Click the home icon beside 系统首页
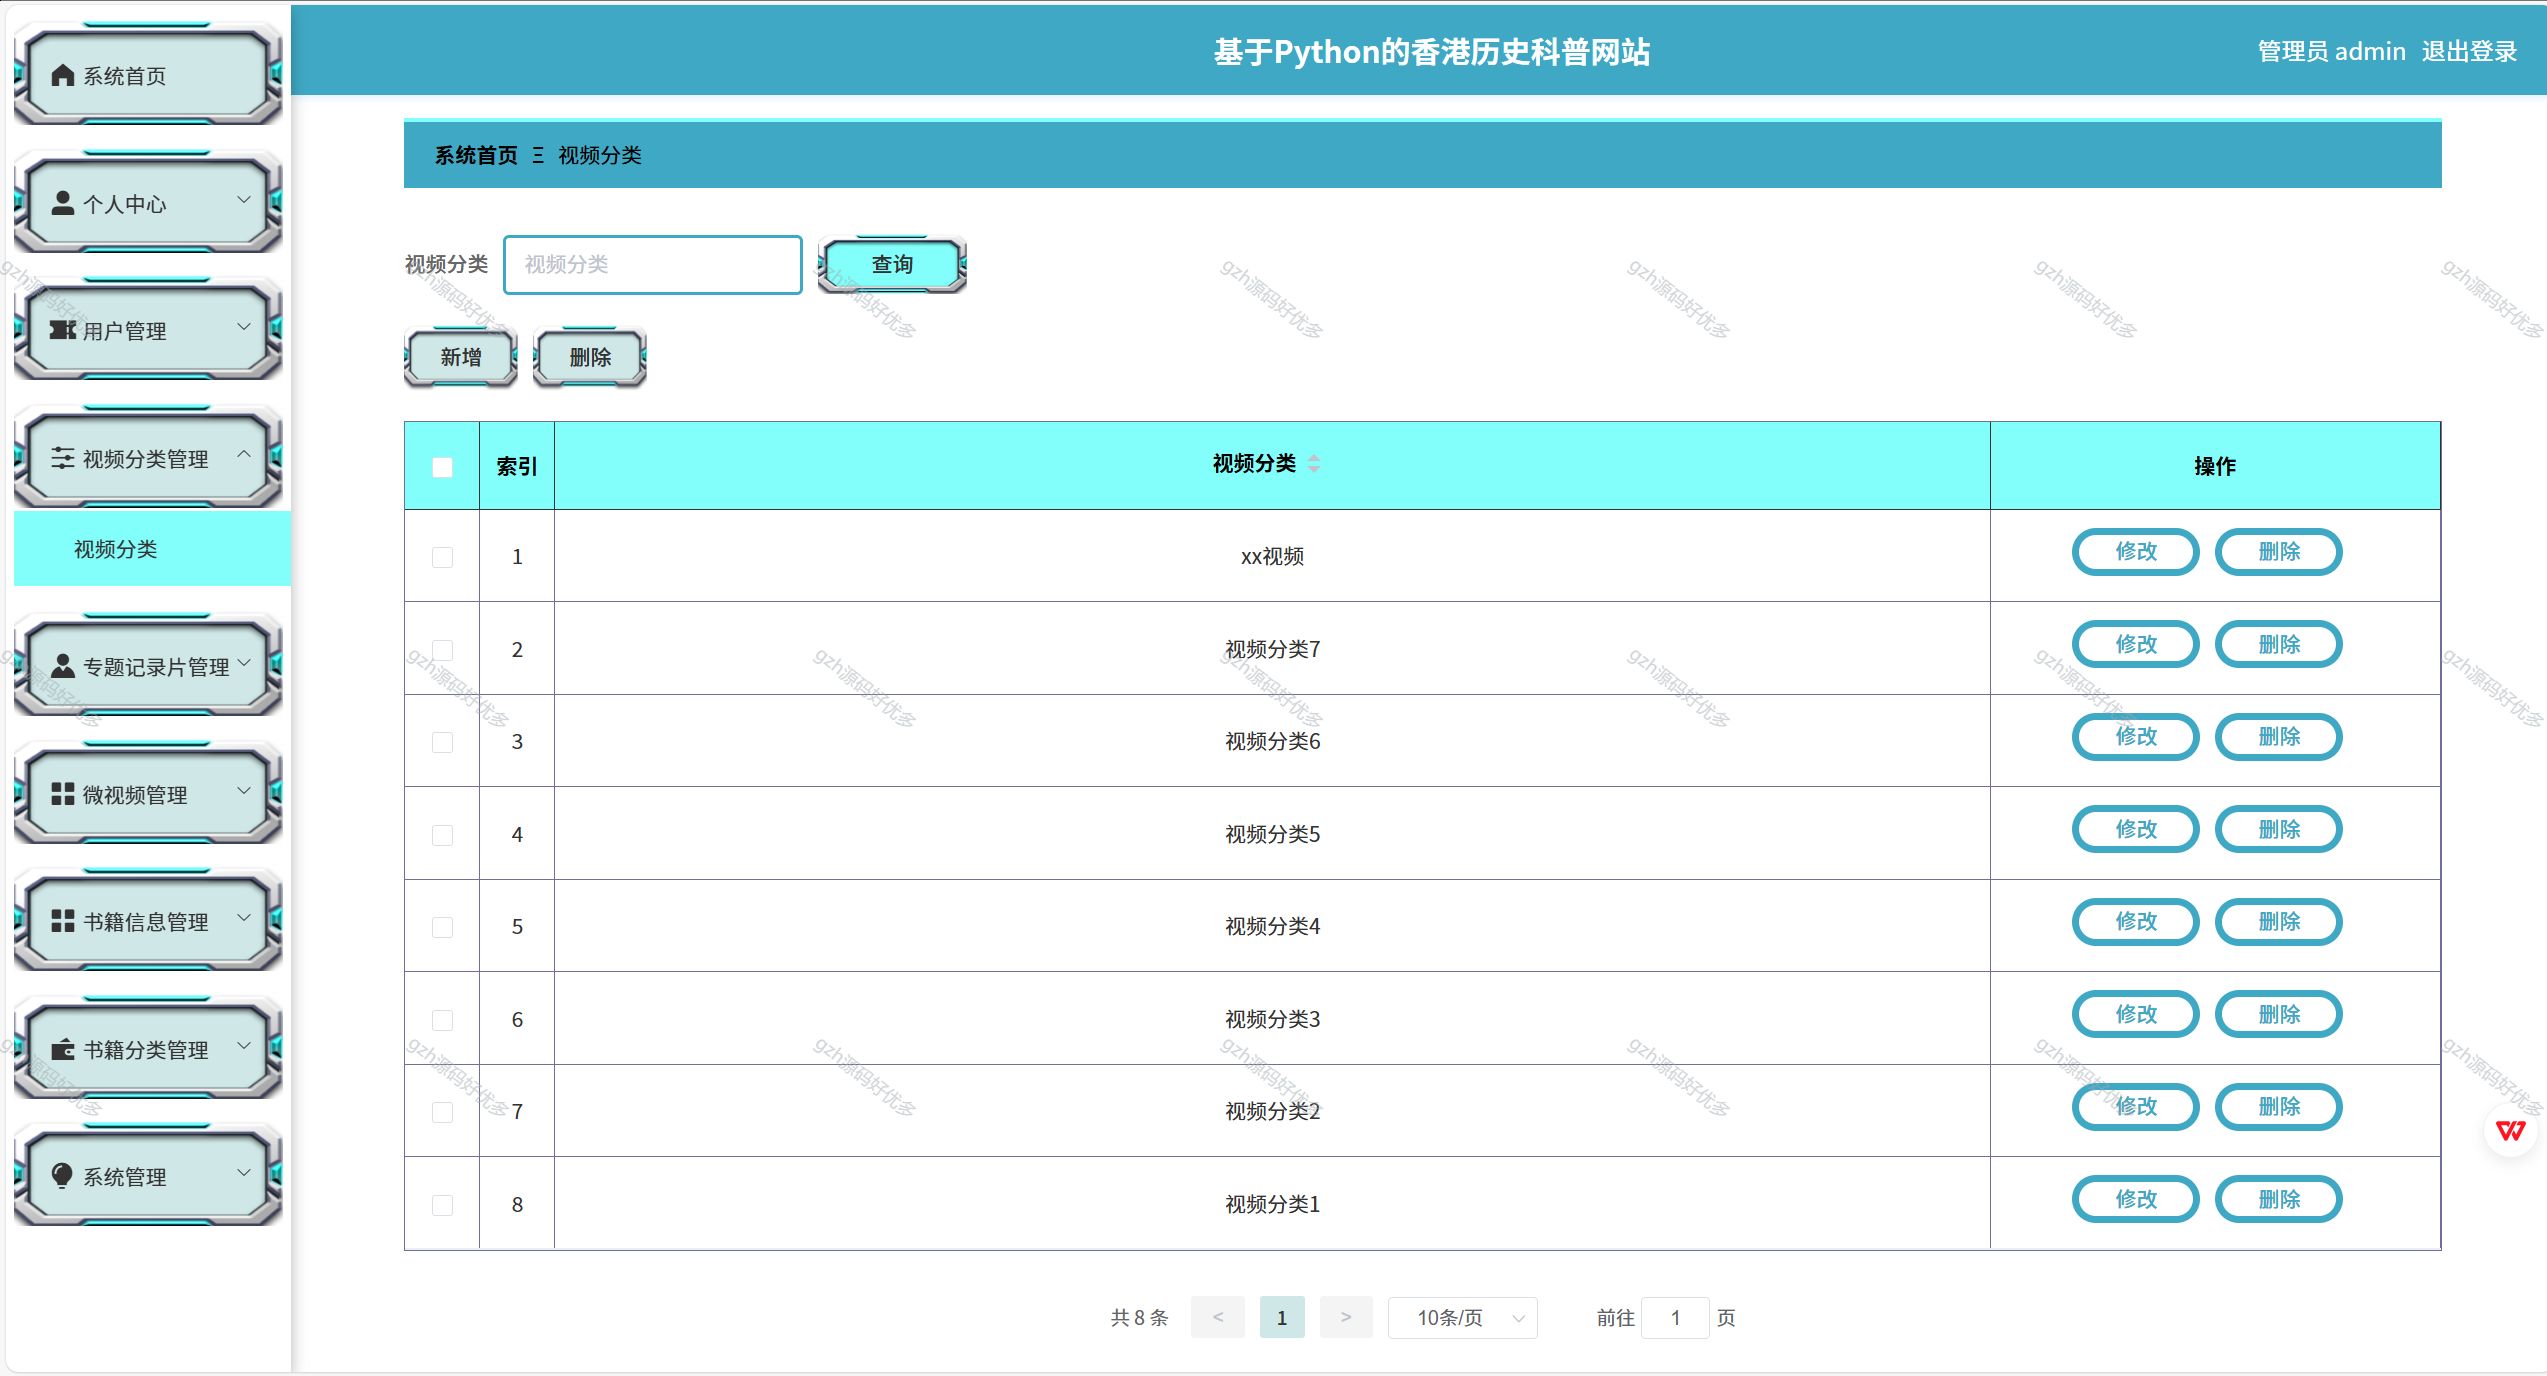 (x=63, y=75)
